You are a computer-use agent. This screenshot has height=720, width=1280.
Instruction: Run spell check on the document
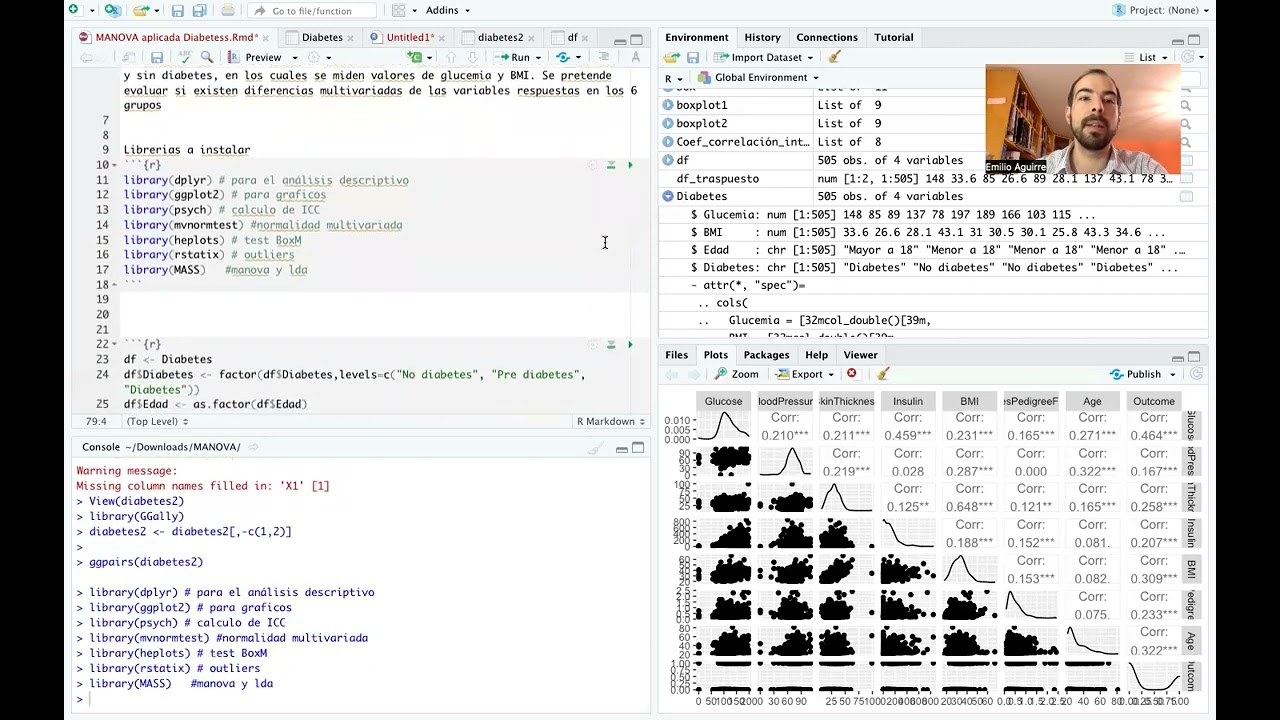pyautogui.click(x=185, y=57)
